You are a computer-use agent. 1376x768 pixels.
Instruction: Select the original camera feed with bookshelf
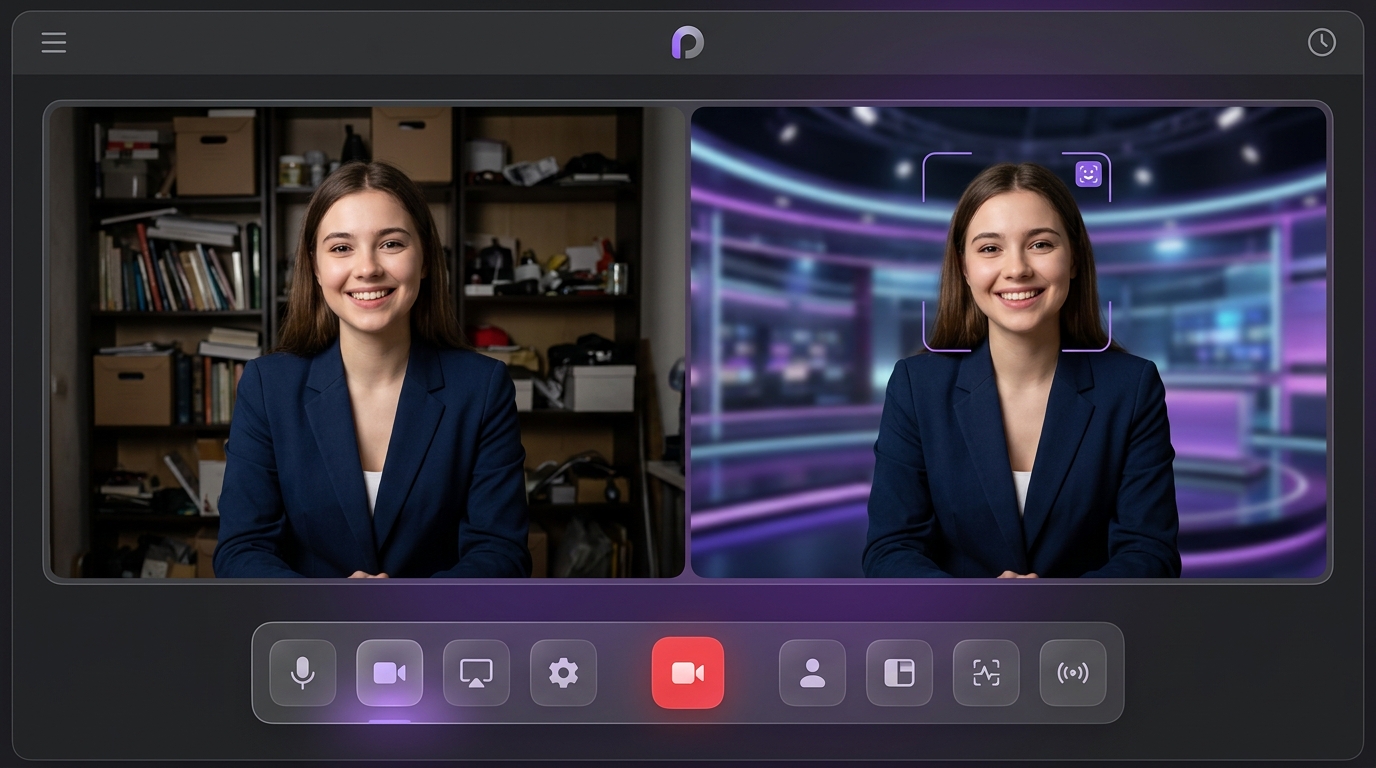click(367, 342)
